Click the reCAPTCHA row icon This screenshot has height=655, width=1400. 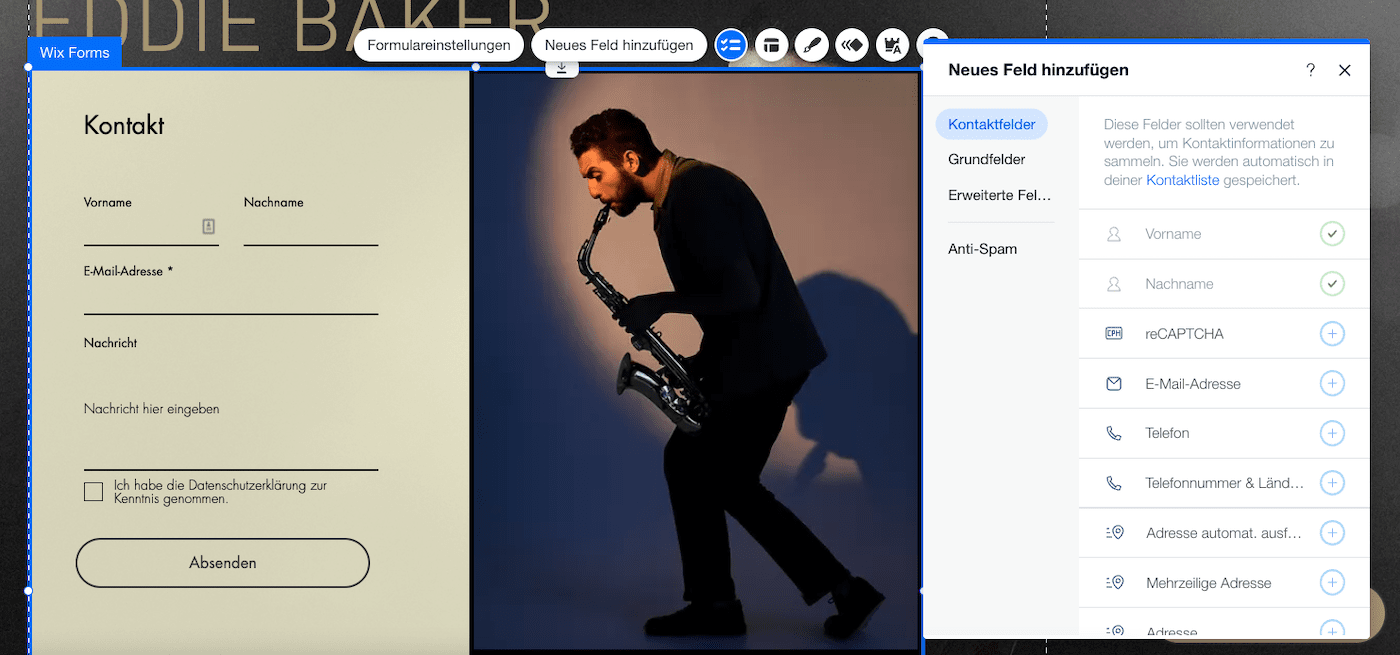pos(1114,334)
